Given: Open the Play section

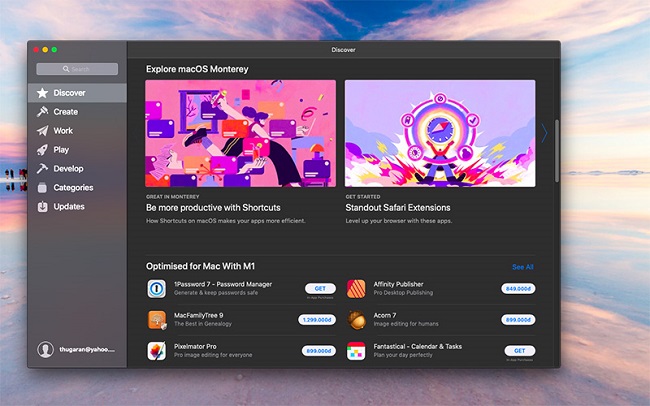Looking at the screenshot, I should [x=60, y=150].
